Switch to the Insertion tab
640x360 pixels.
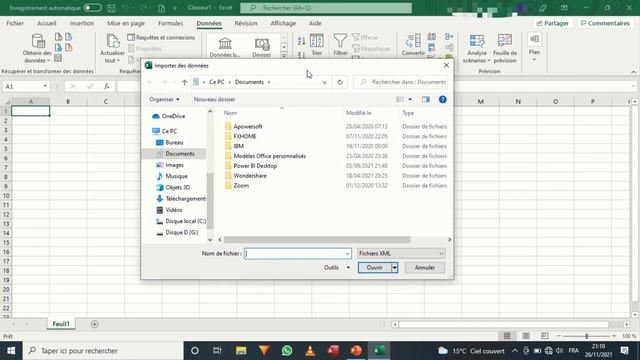[82, 23]
